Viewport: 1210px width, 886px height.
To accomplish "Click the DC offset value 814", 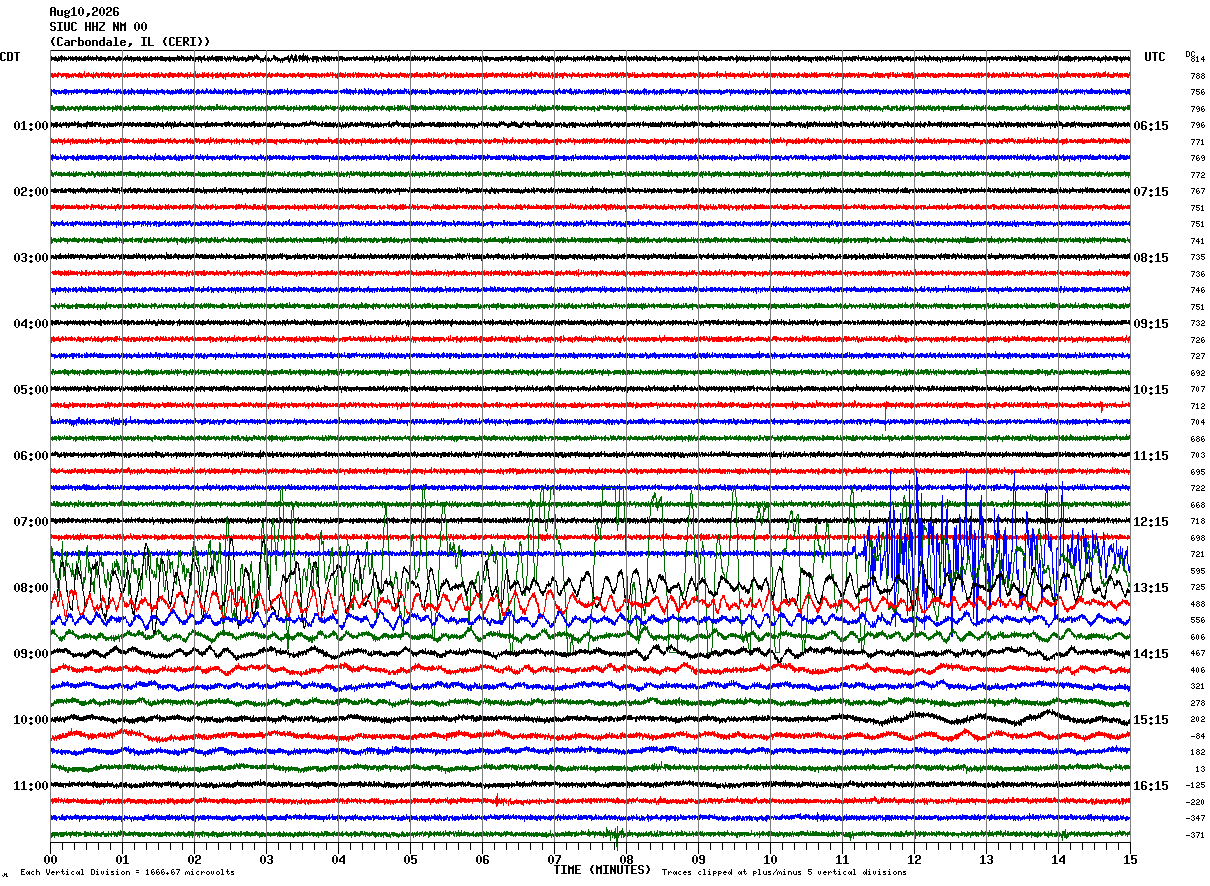I will point(1197,60).
